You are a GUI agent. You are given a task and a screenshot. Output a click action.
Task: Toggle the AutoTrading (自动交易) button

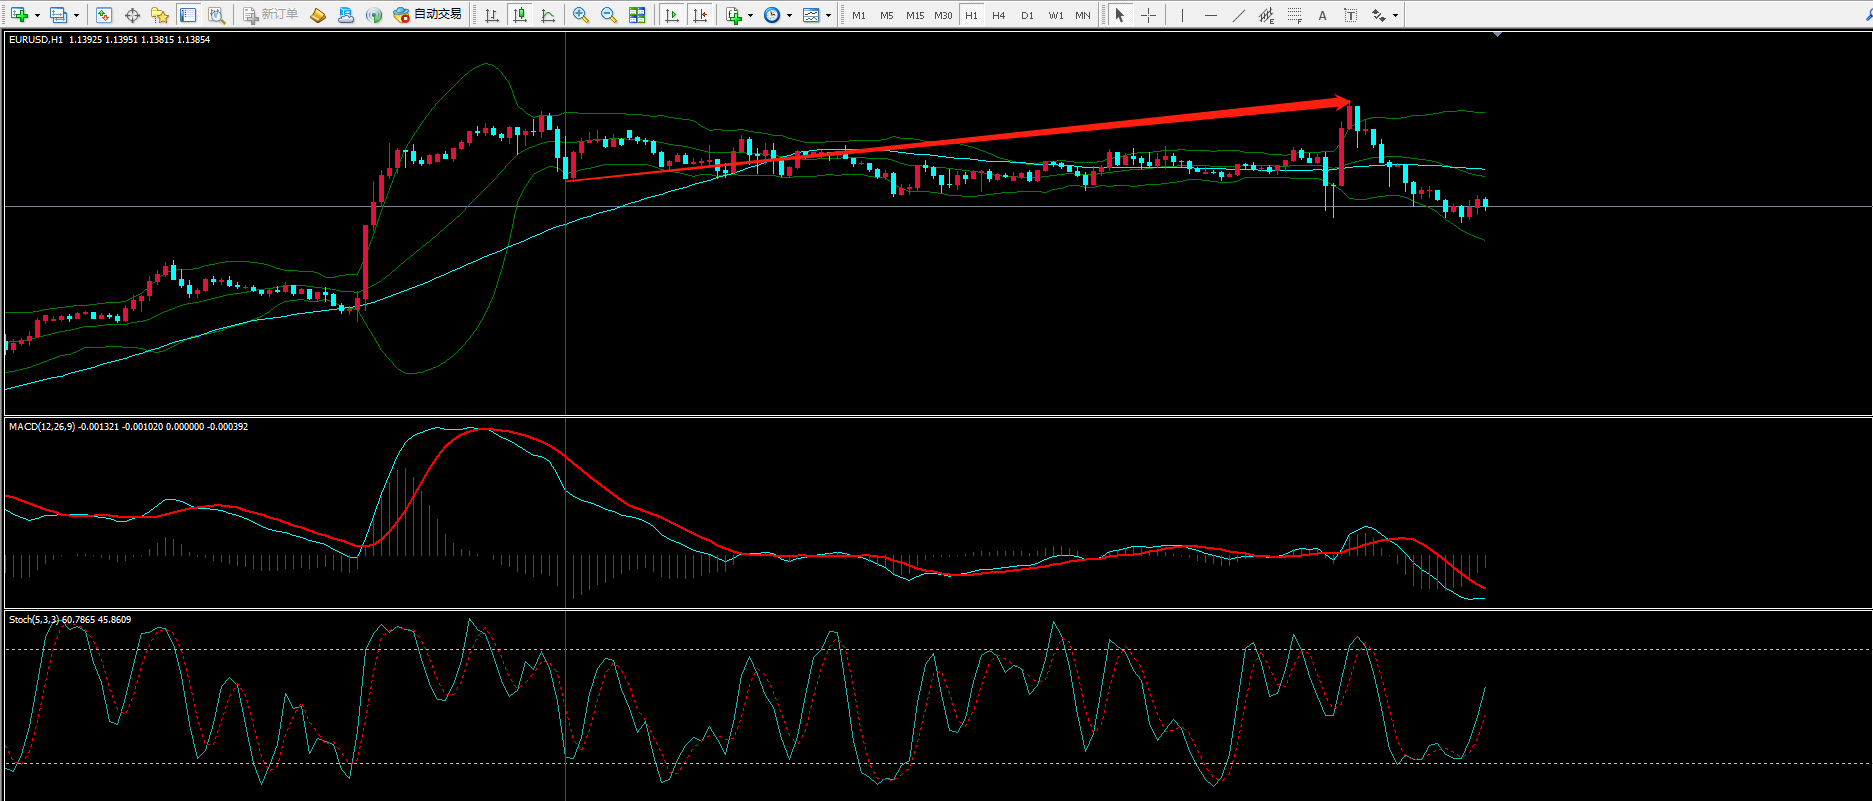tap(429, 15)
